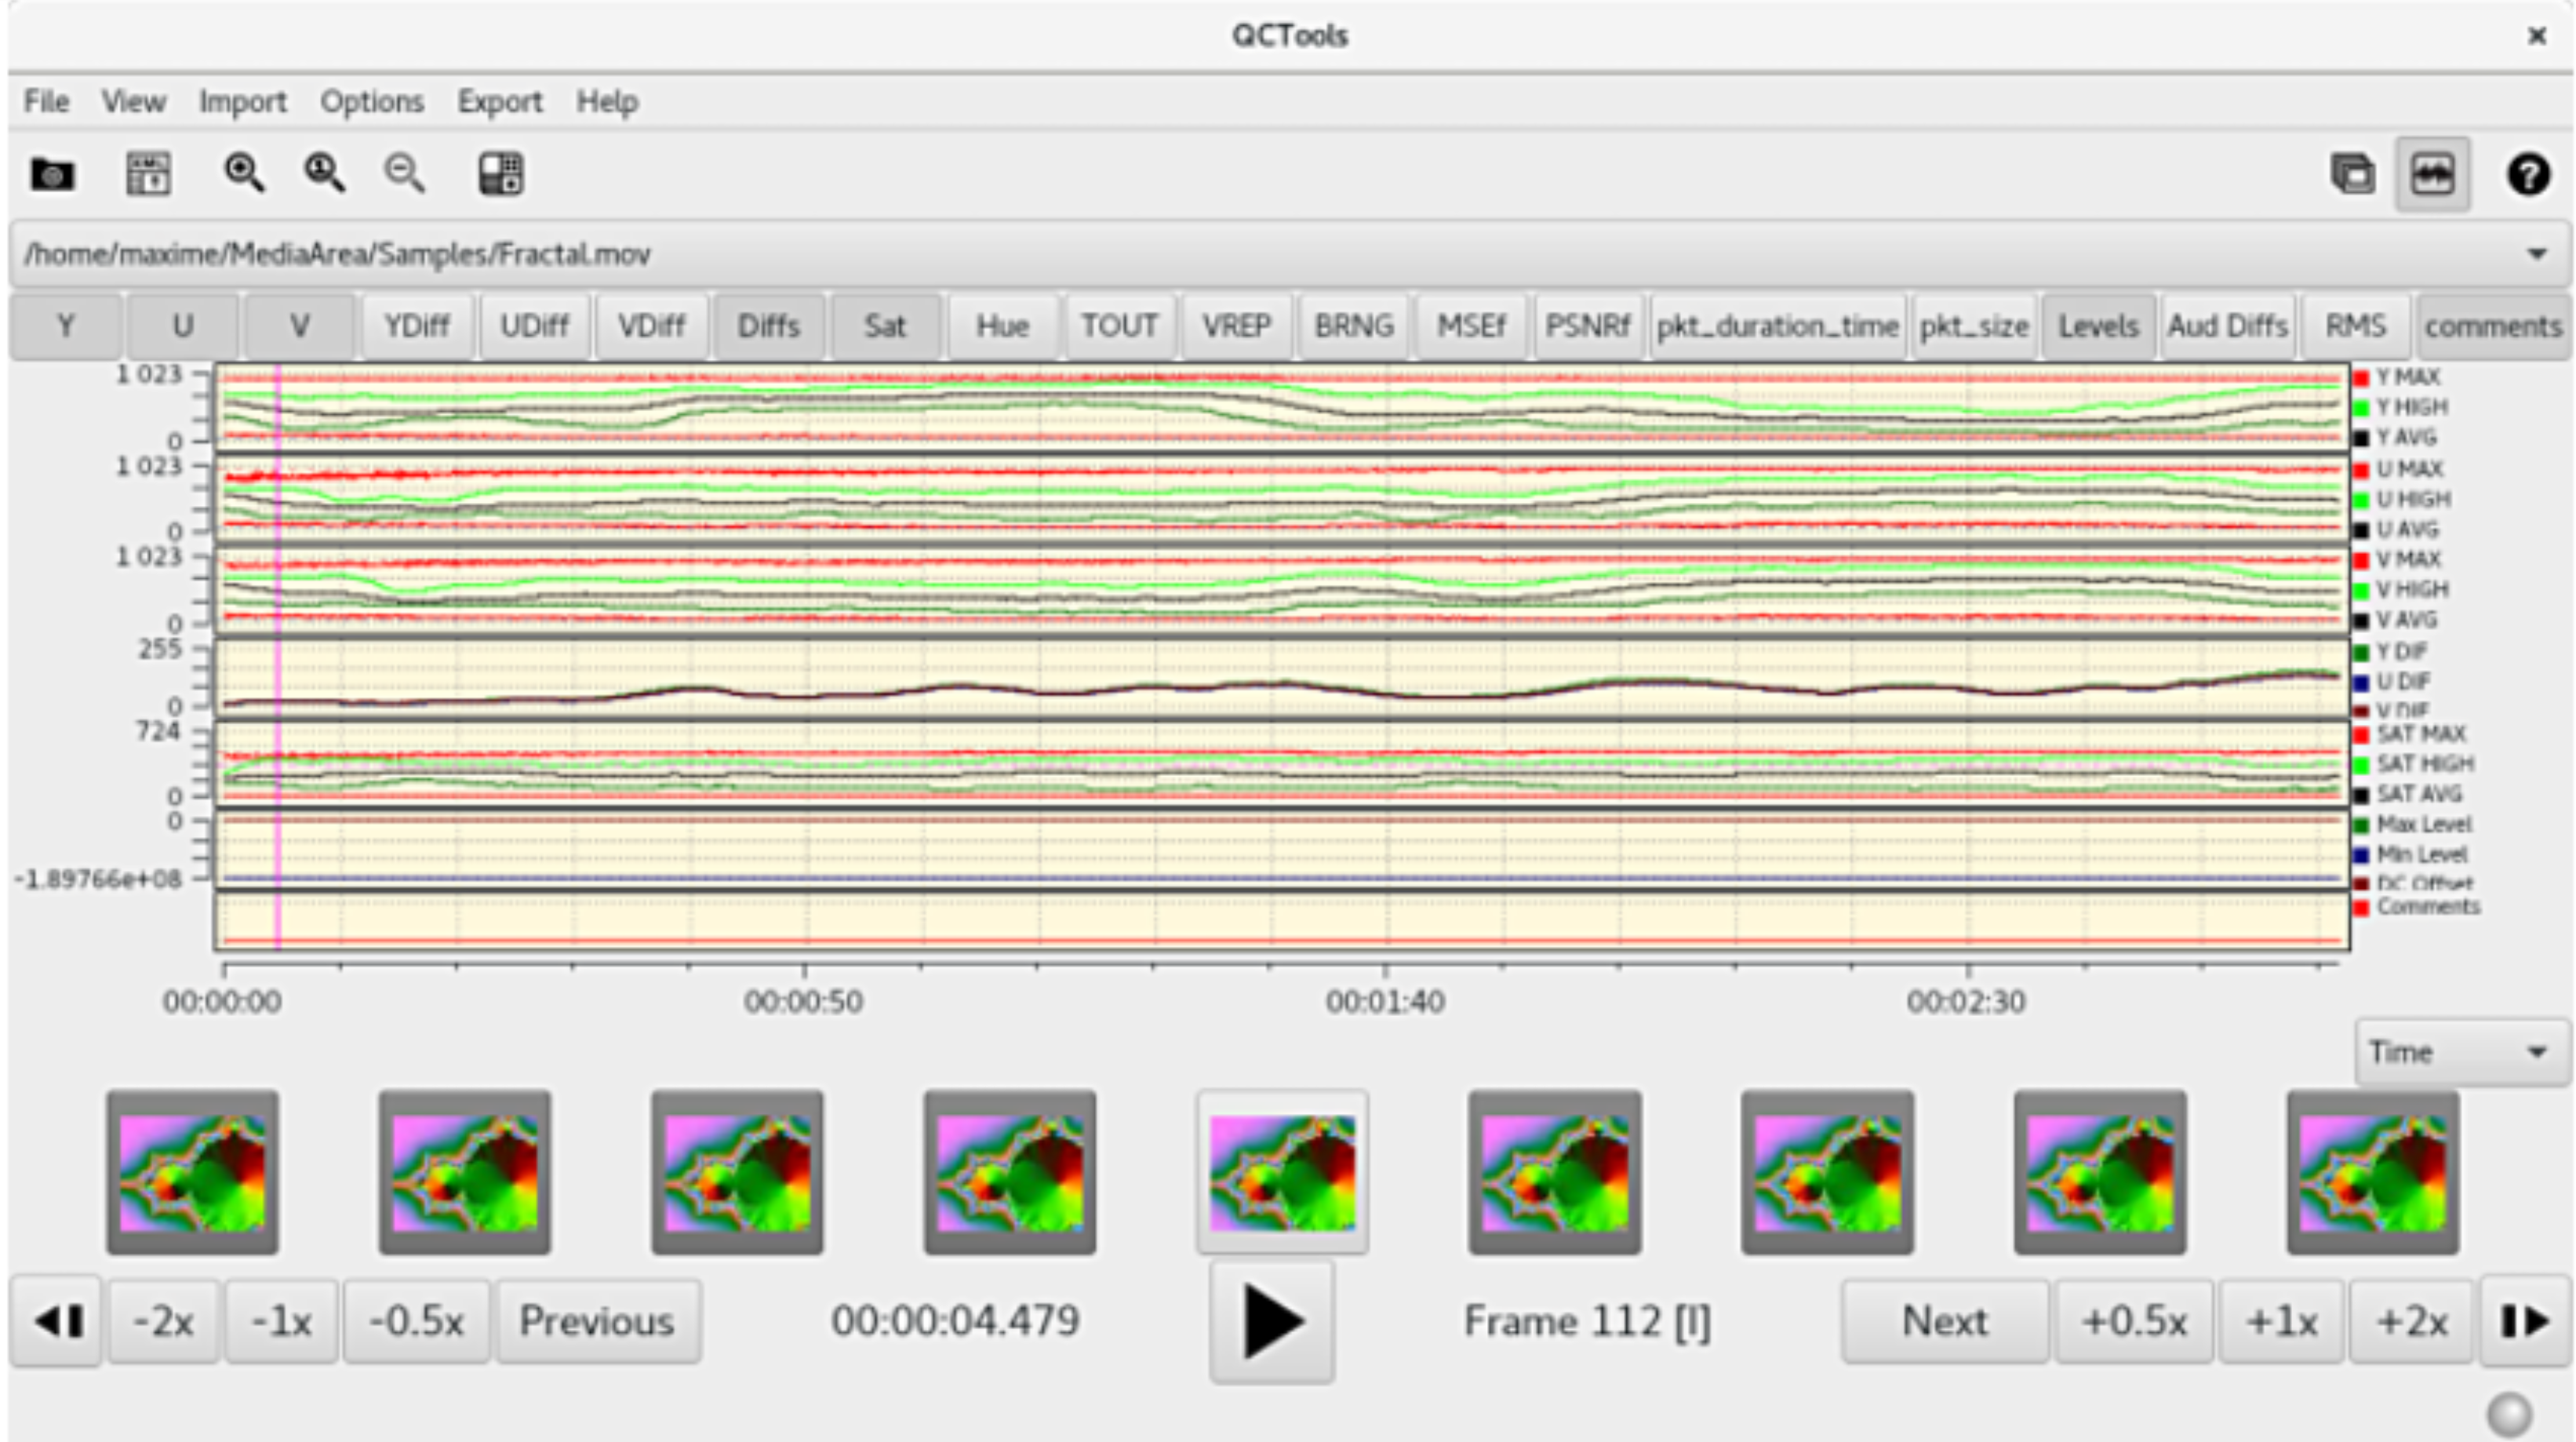
Task: Open the Export menu
Action: click(500, 101)
